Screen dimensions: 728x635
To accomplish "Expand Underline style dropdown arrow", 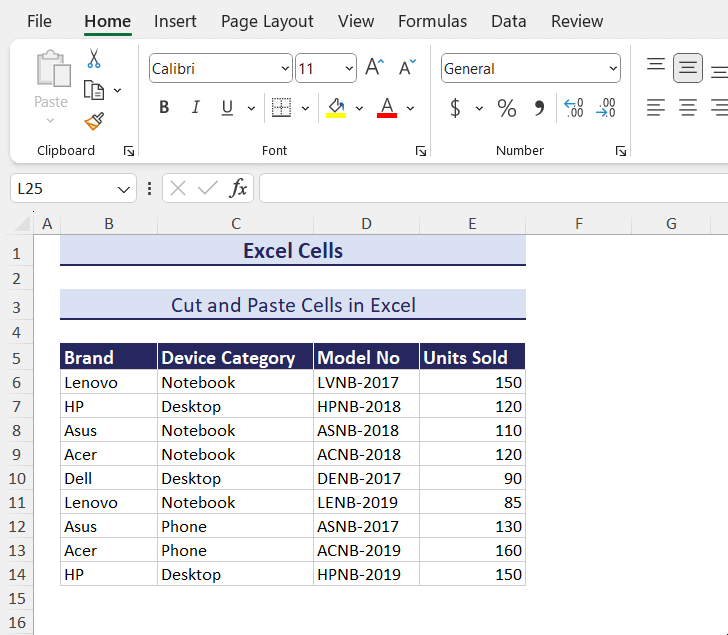I will pyautogui.click(x=251, y=109).
